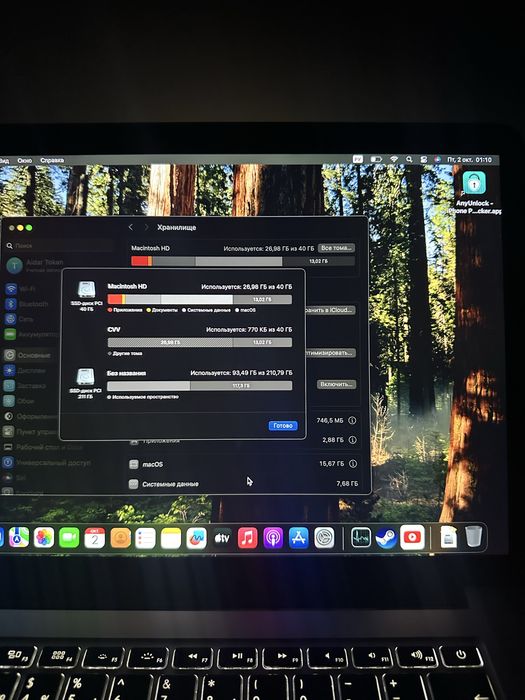Select Аккумулятор battery icon in sidebar
The image size is (525, 700).
[x=10, y=334]
